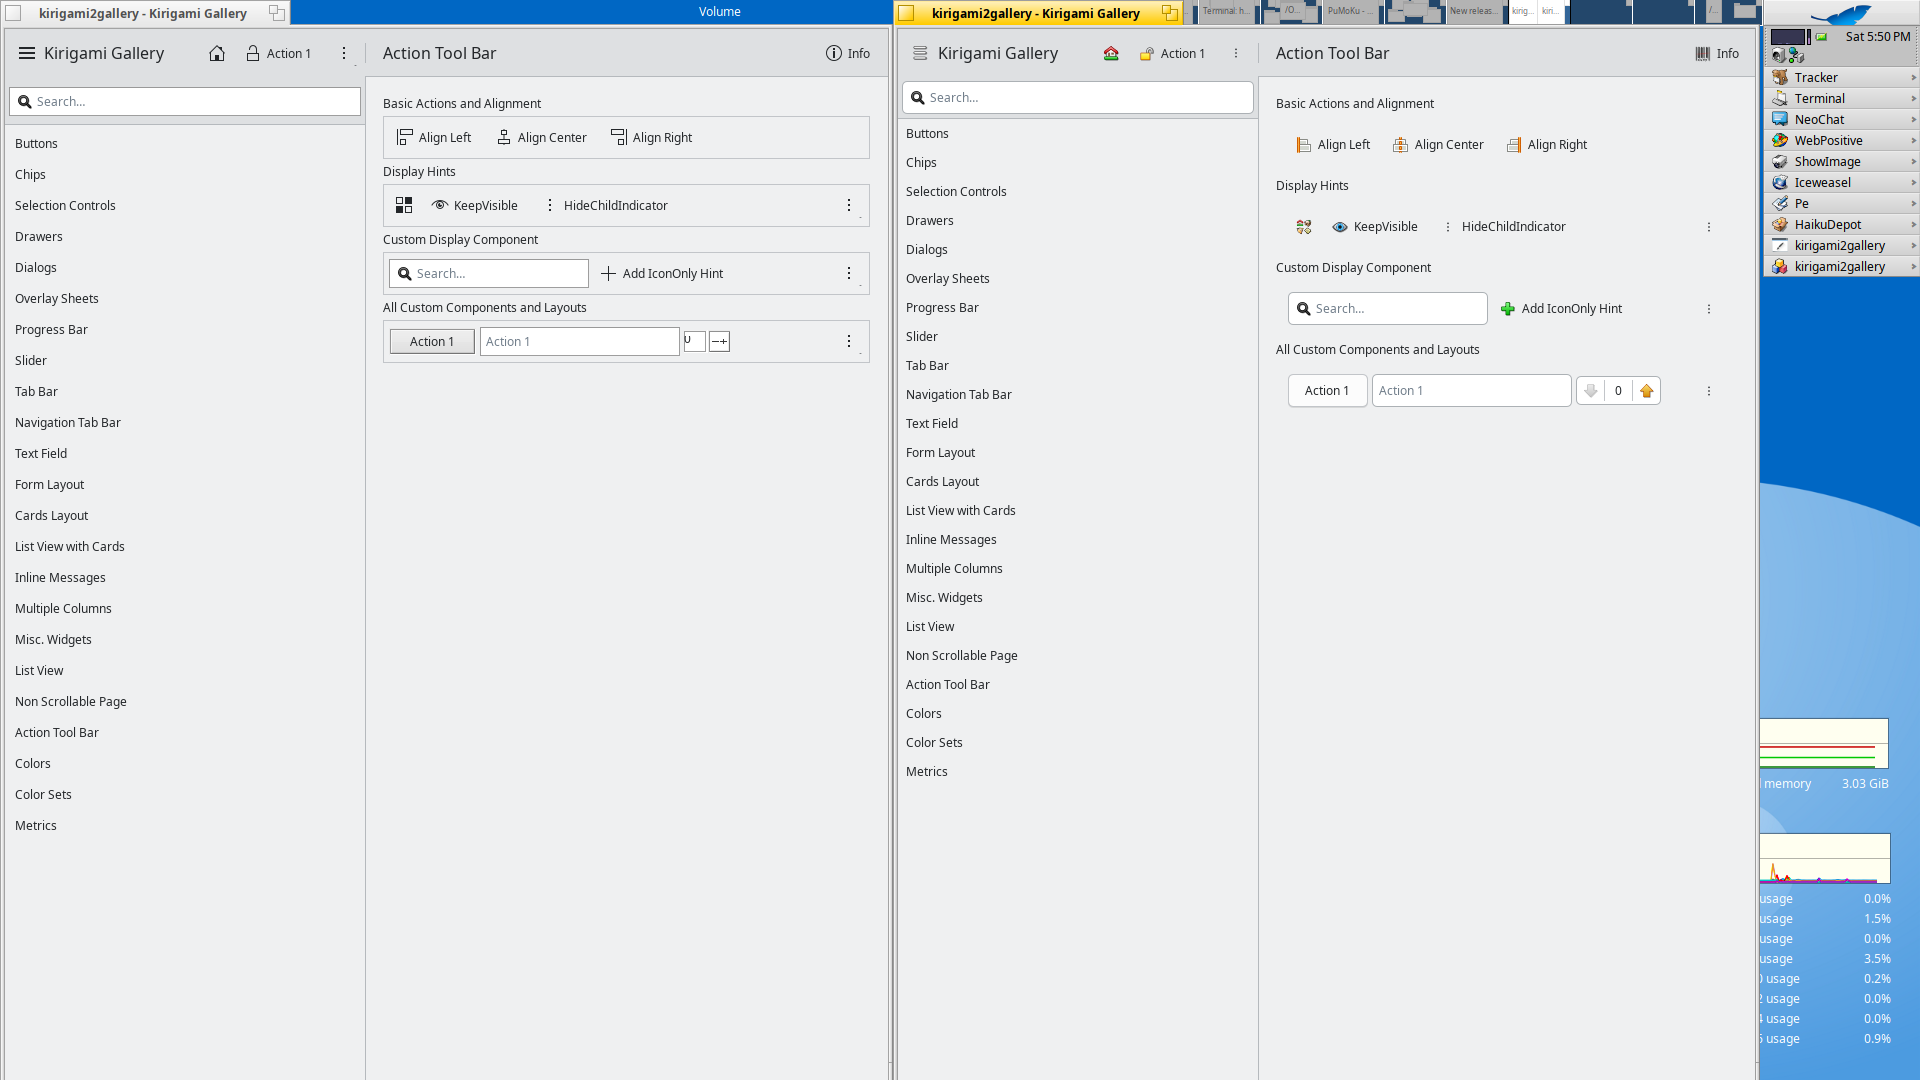Image resolution: width=1920 pixels, height=1080 pixels.
Task: Toggle the lock Action 1 in left header
Action: pos(279,54)
